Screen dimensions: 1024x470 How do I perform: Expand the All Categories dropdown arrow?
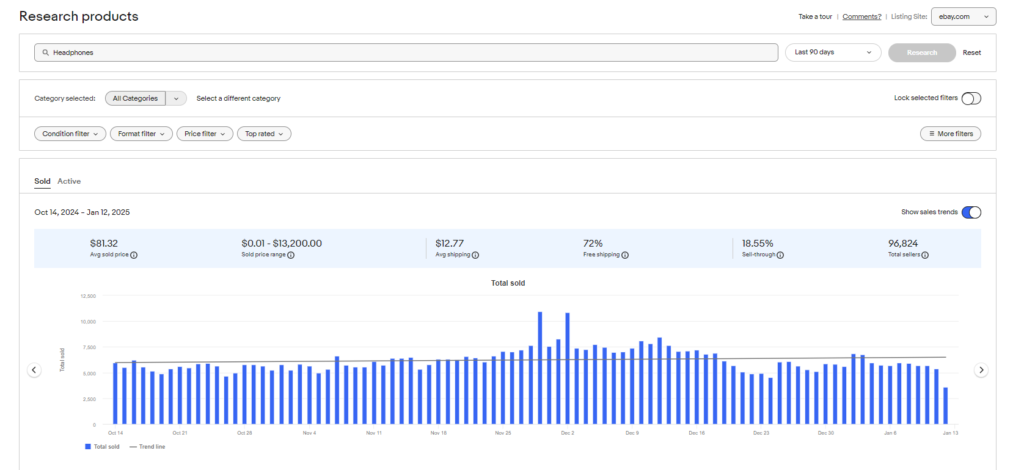click(x=176, y=99)
